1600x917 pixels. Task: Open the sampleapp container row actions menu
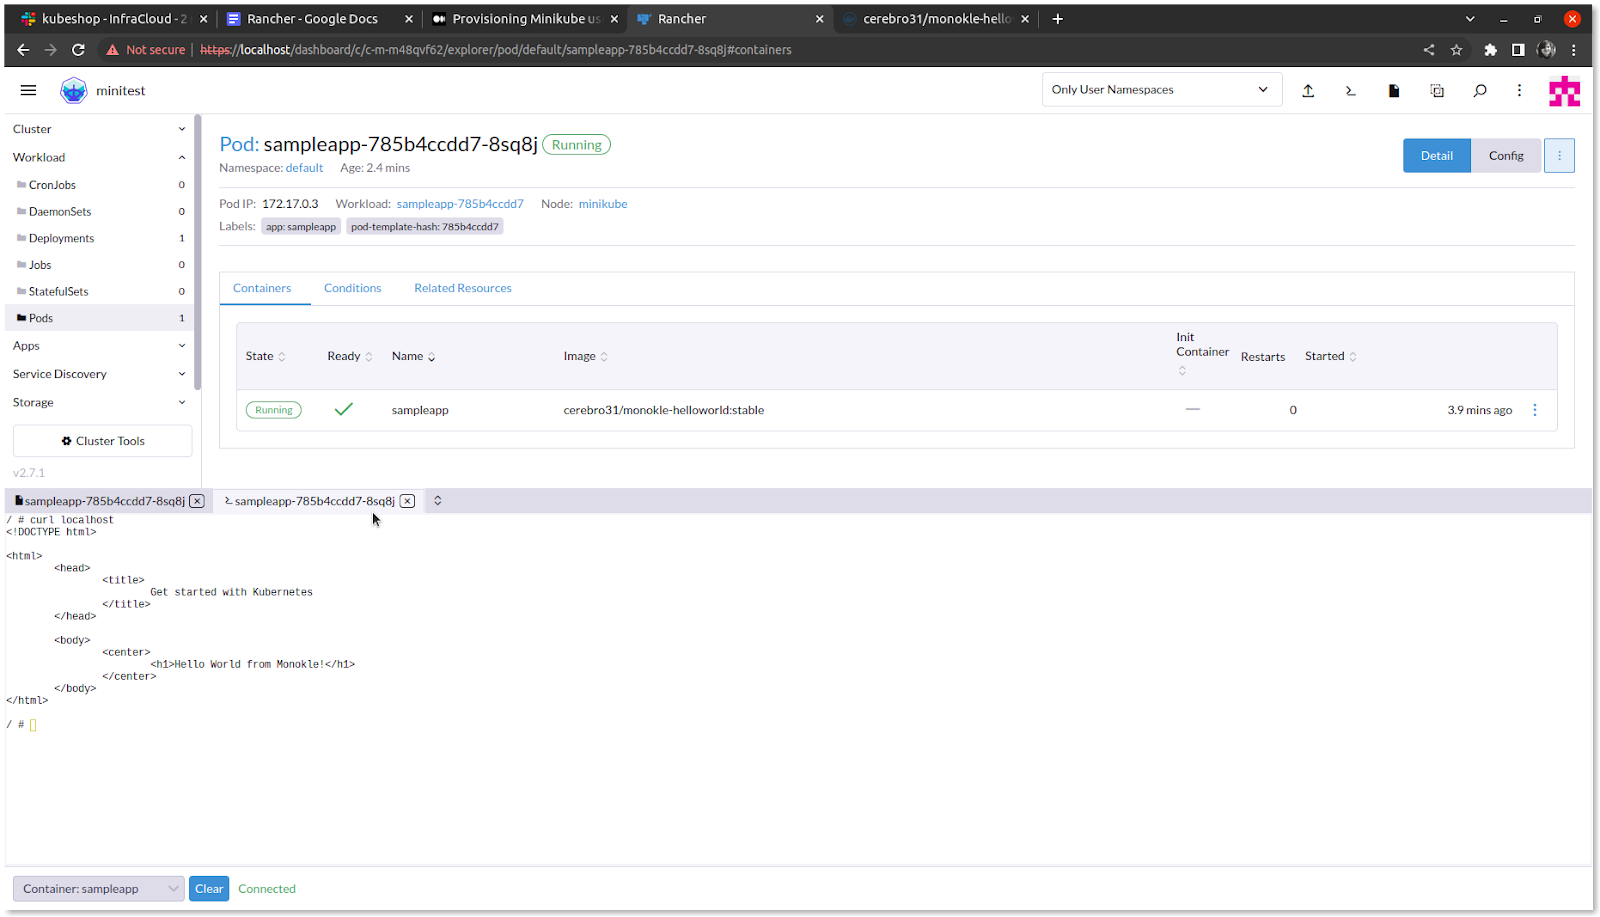click(1535, 410)
